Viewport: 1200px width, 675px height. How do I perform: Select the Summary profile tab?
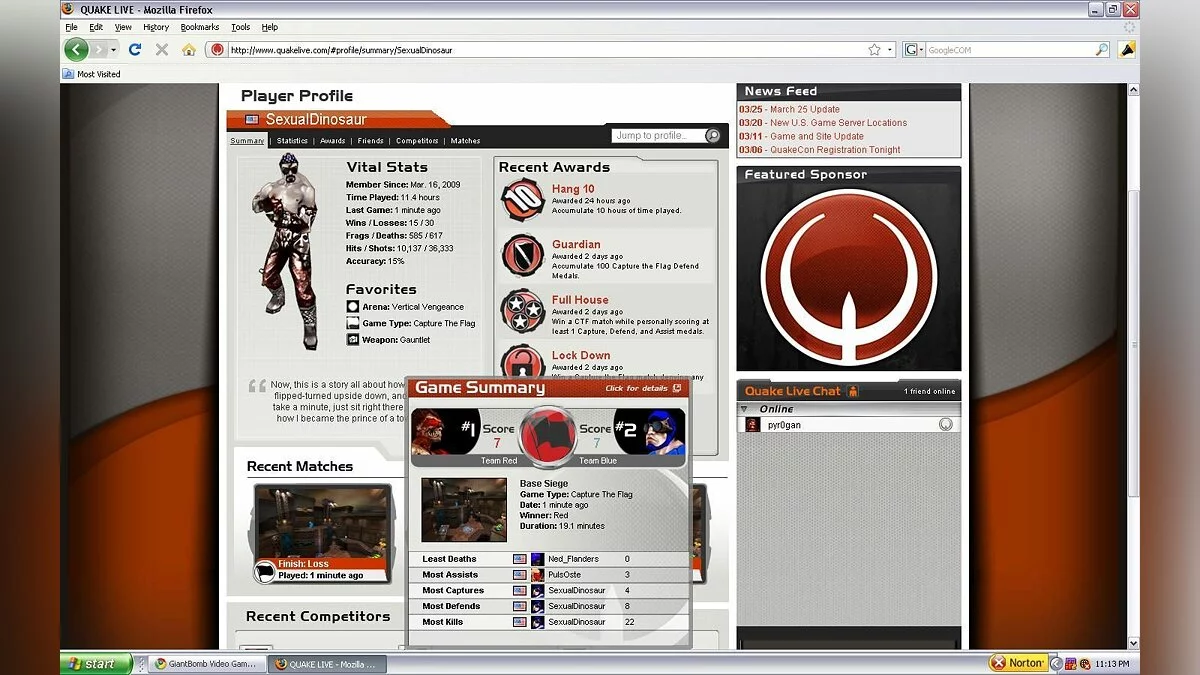pos(247,141)
